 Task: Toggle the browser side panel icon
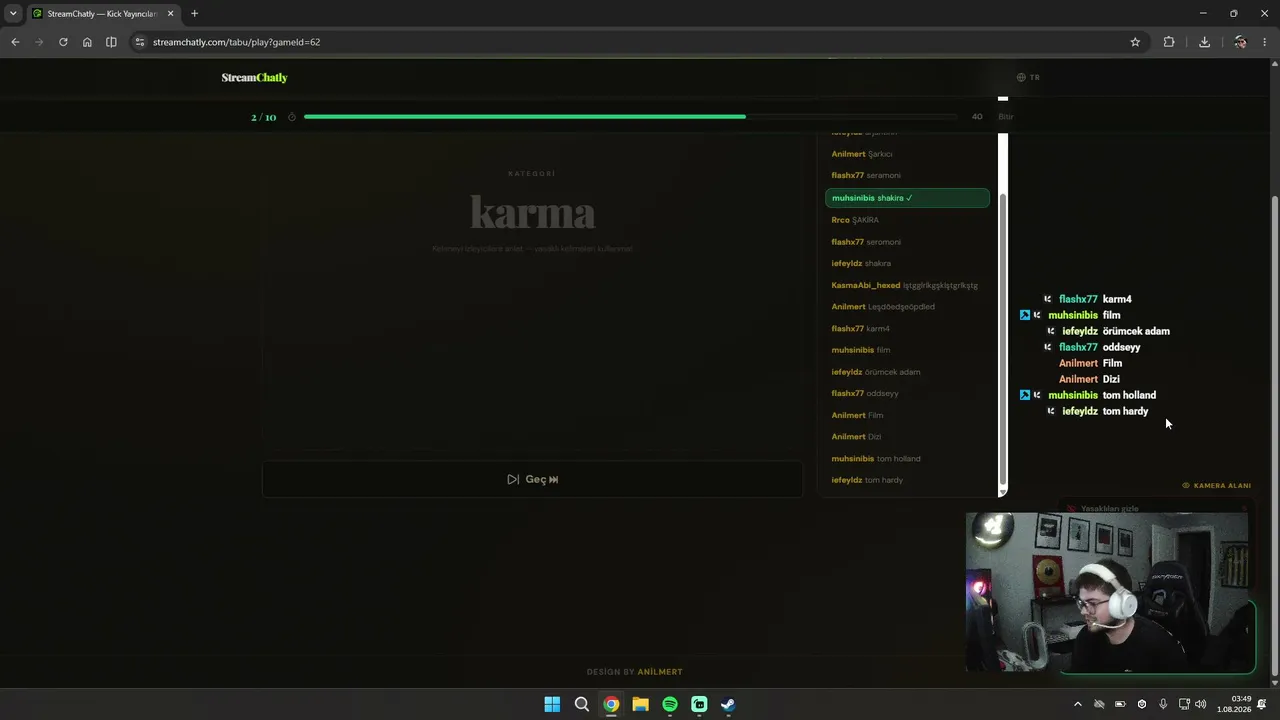(x=111, y=42)
